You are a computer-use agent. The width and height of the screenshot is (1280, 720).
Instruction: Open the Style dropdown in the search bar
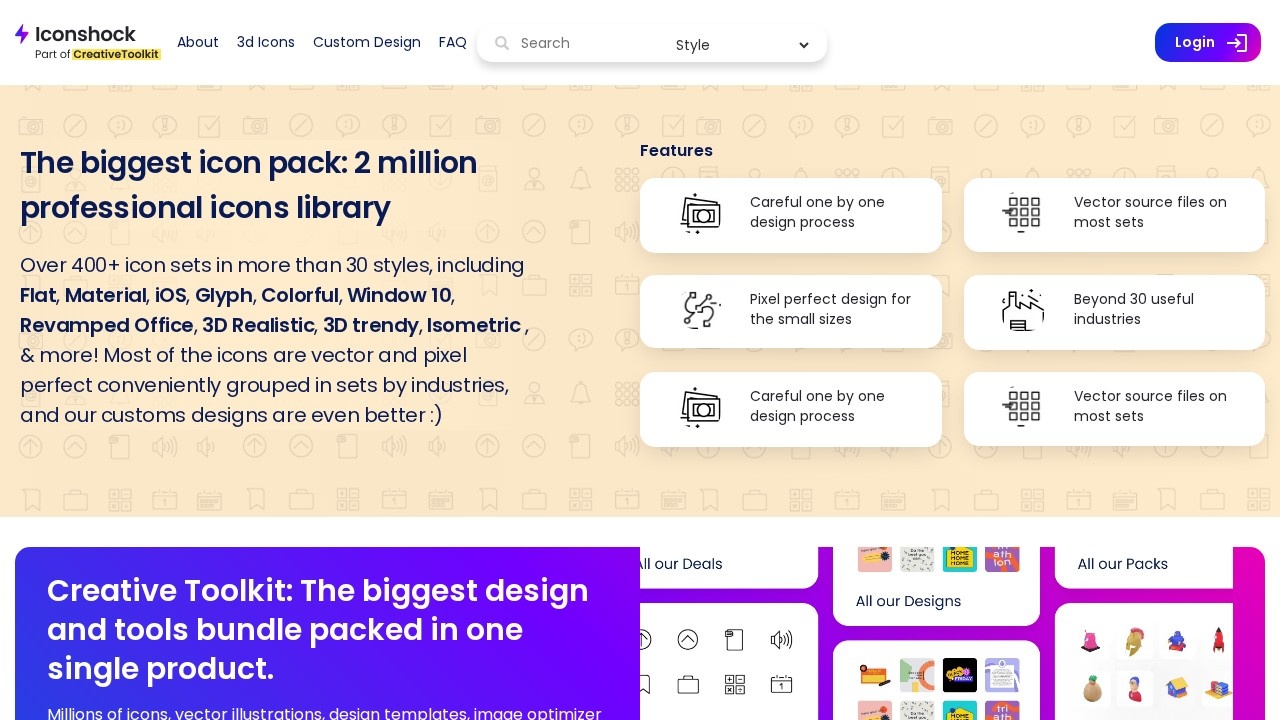[x=742, y=45]
